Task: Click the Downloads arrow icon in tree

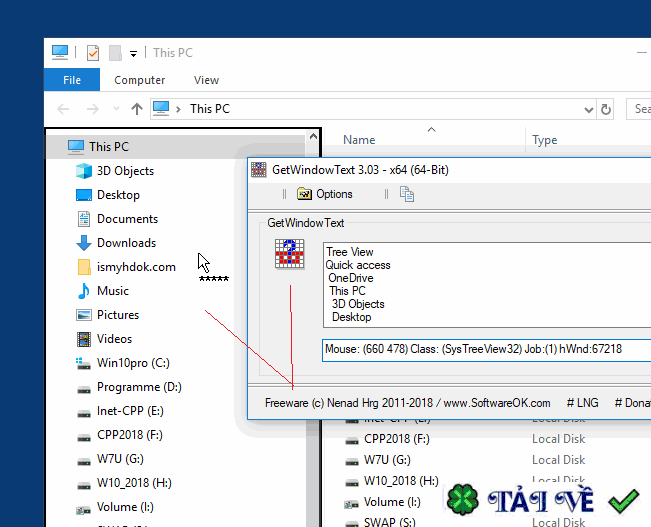Action: click(84, 243)
